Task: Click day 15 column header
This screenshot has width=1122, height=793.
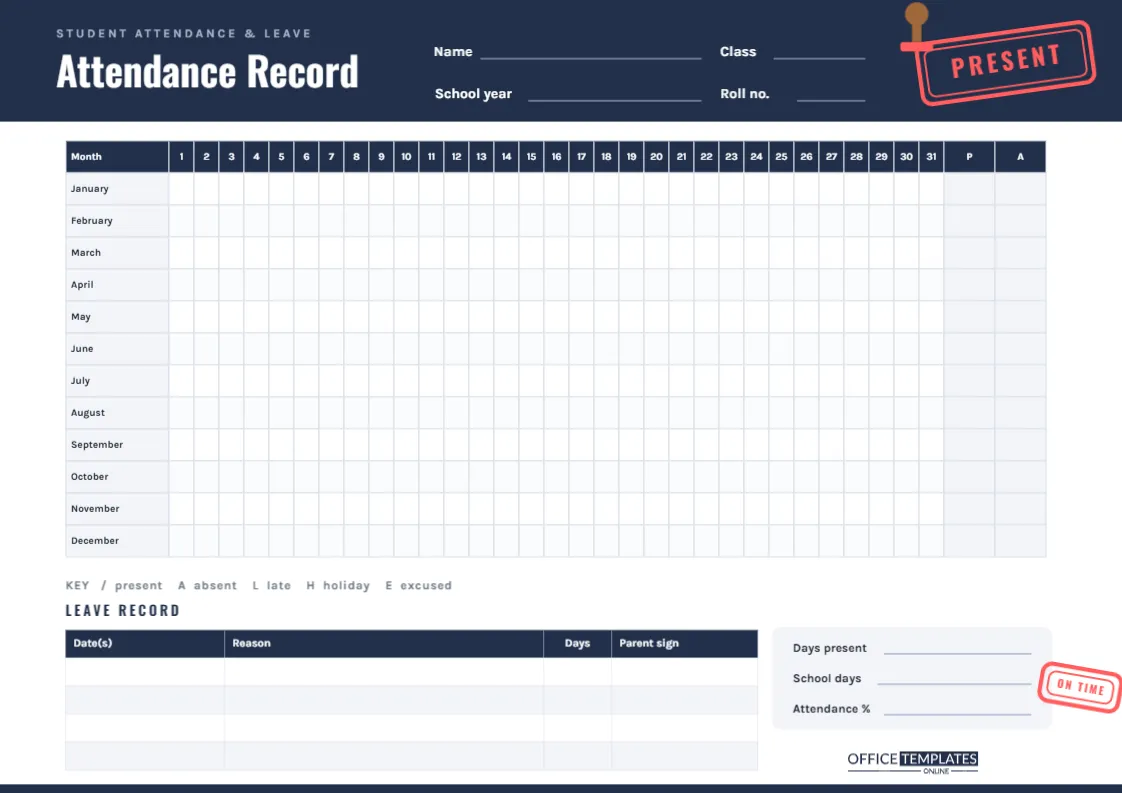Action: [x=531, y=157]
